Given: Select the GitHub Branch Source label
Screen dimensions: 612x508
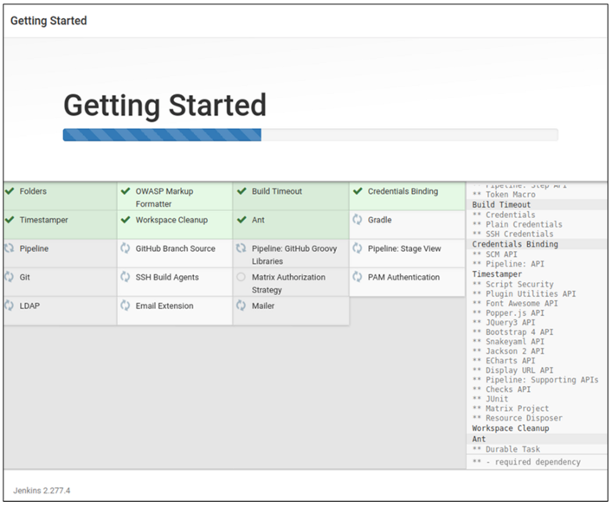Looking at the screenshot, I should point(175,249).
